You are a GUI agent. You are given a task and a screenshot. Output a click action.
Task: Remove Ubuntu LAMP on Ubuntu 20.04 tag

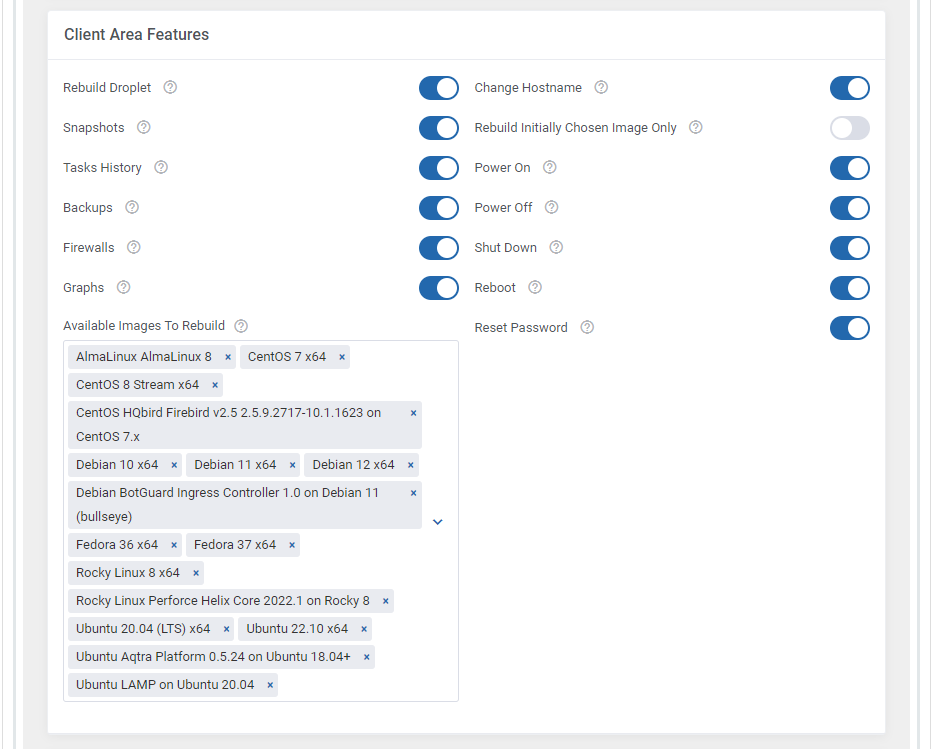point(270,685)
